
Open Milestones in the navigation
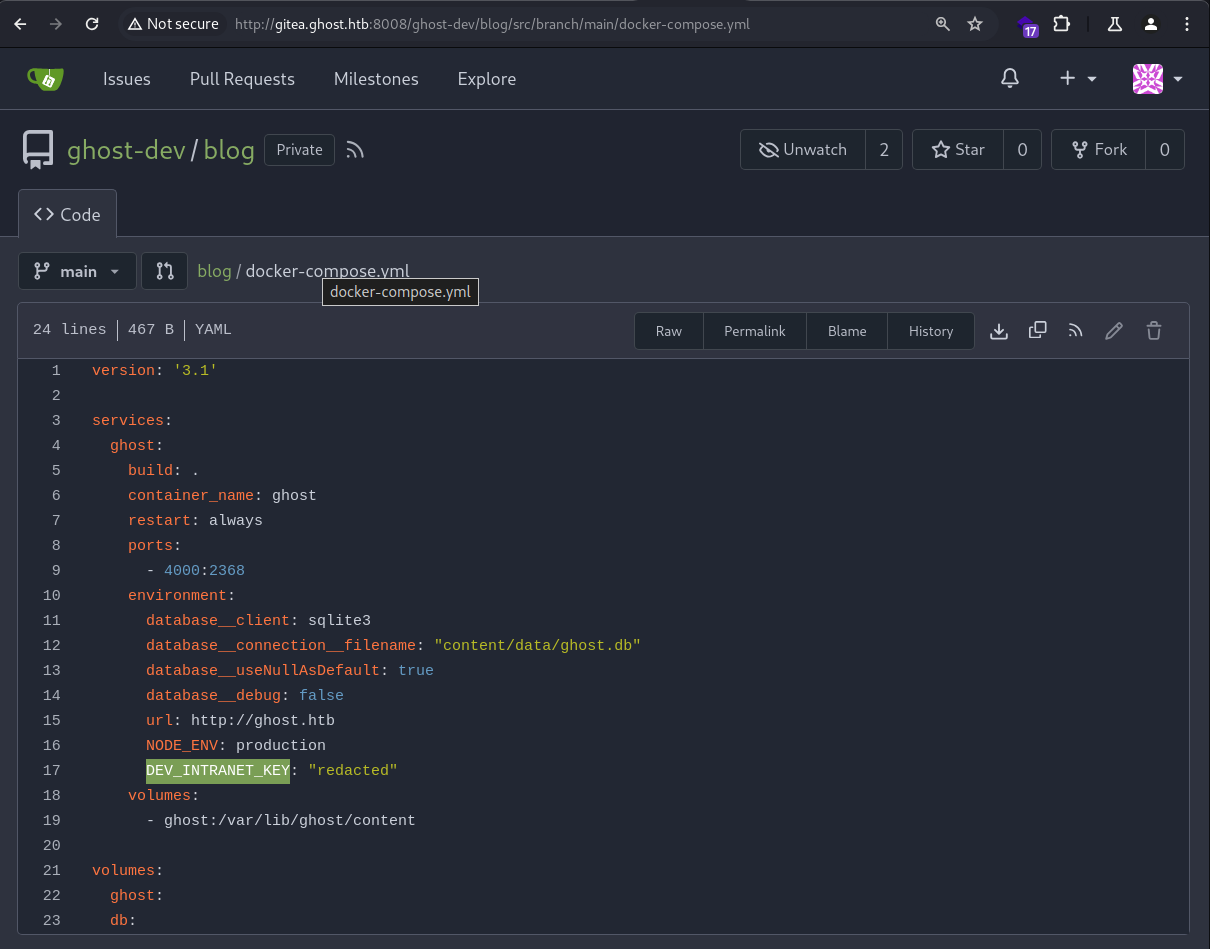(376, 79)
